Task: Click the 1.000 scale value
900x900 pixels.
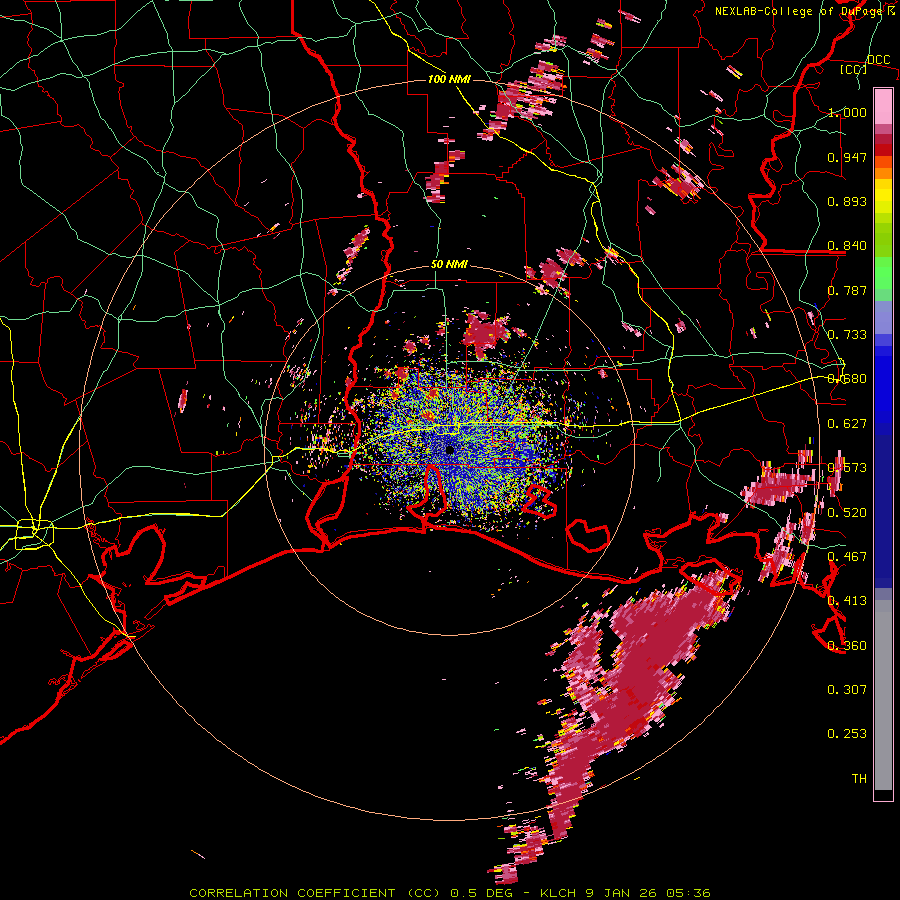Action: (x=847, y=112)
